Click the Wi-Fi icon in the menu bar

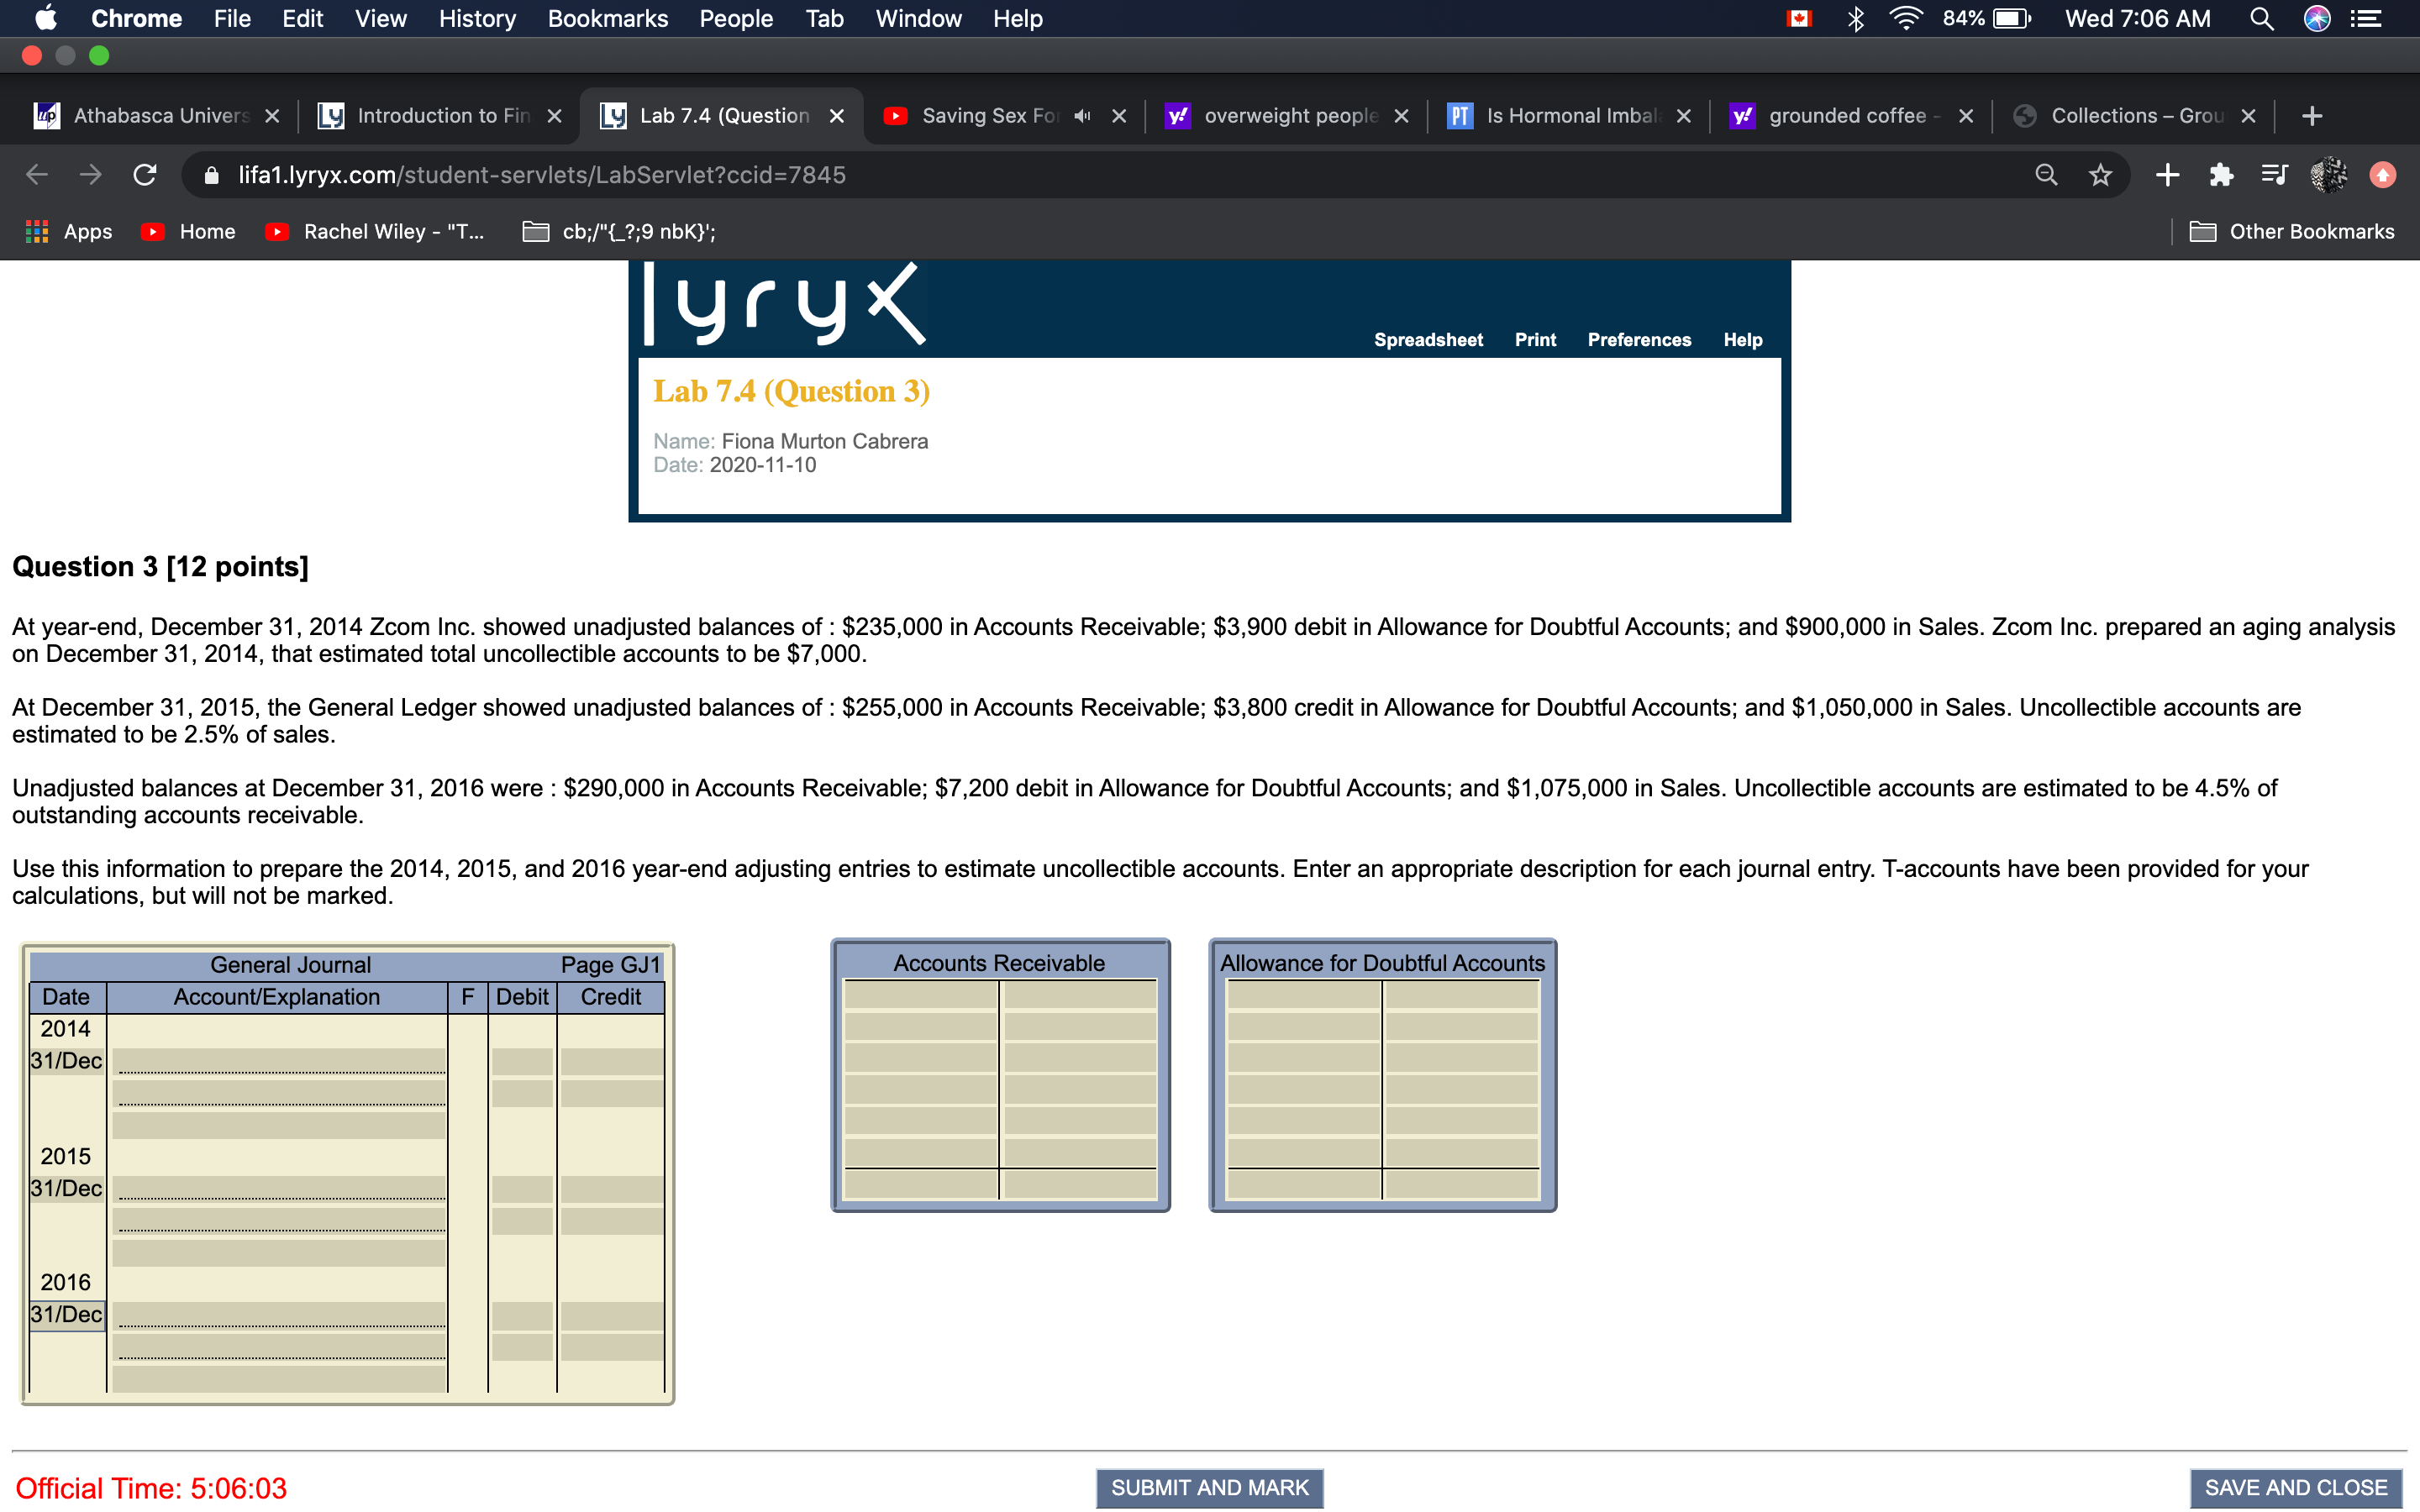(x=1906, y=18)
